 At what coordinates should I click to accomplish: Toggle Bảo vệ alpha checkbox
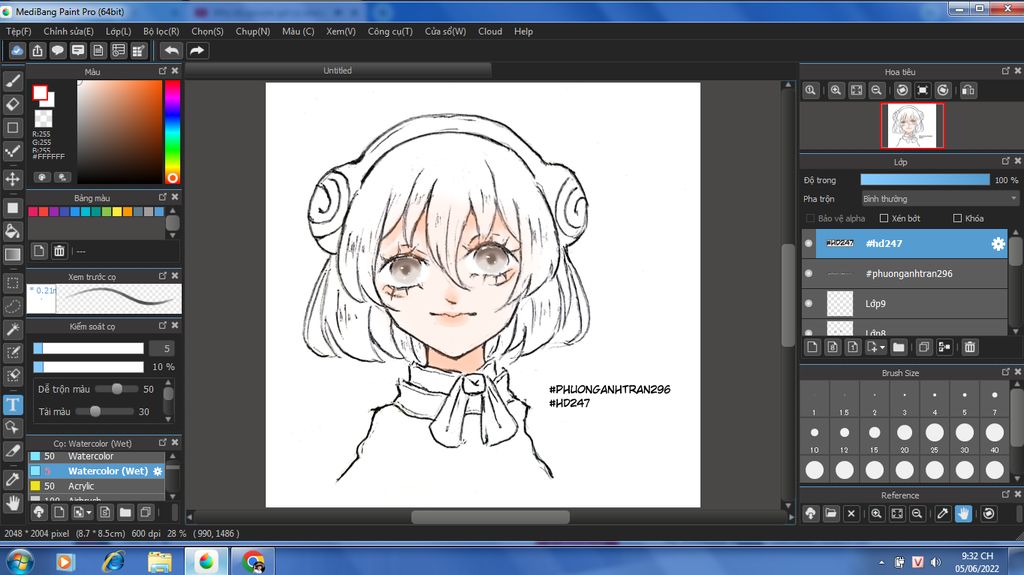coord(810,218)
